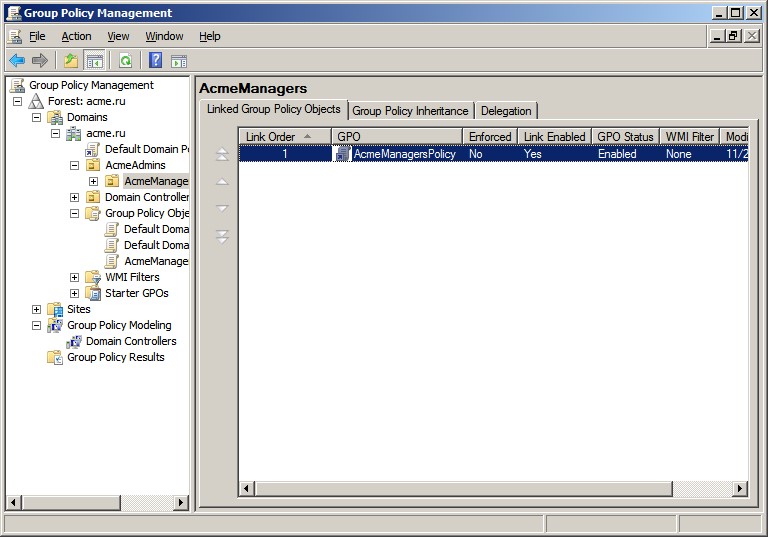Open the Action menu
The height and width of the screenshot is (537, 768).
[76, 36]
